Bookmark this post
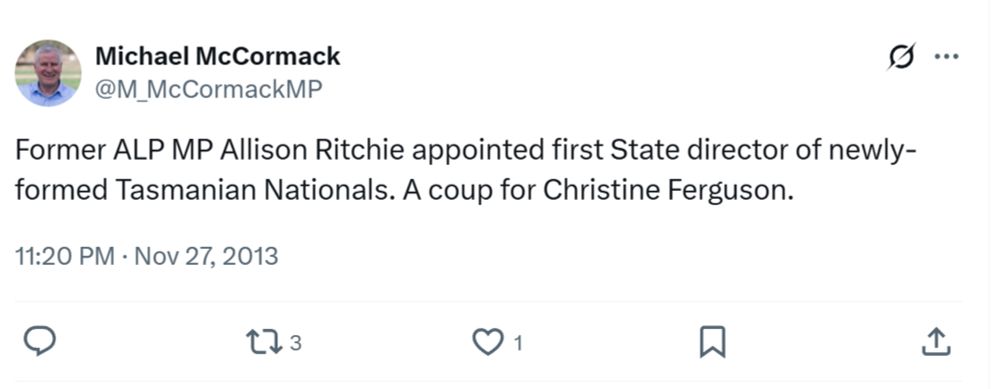Viewport: 1000px width, 389px height. [x=712, y=342]
